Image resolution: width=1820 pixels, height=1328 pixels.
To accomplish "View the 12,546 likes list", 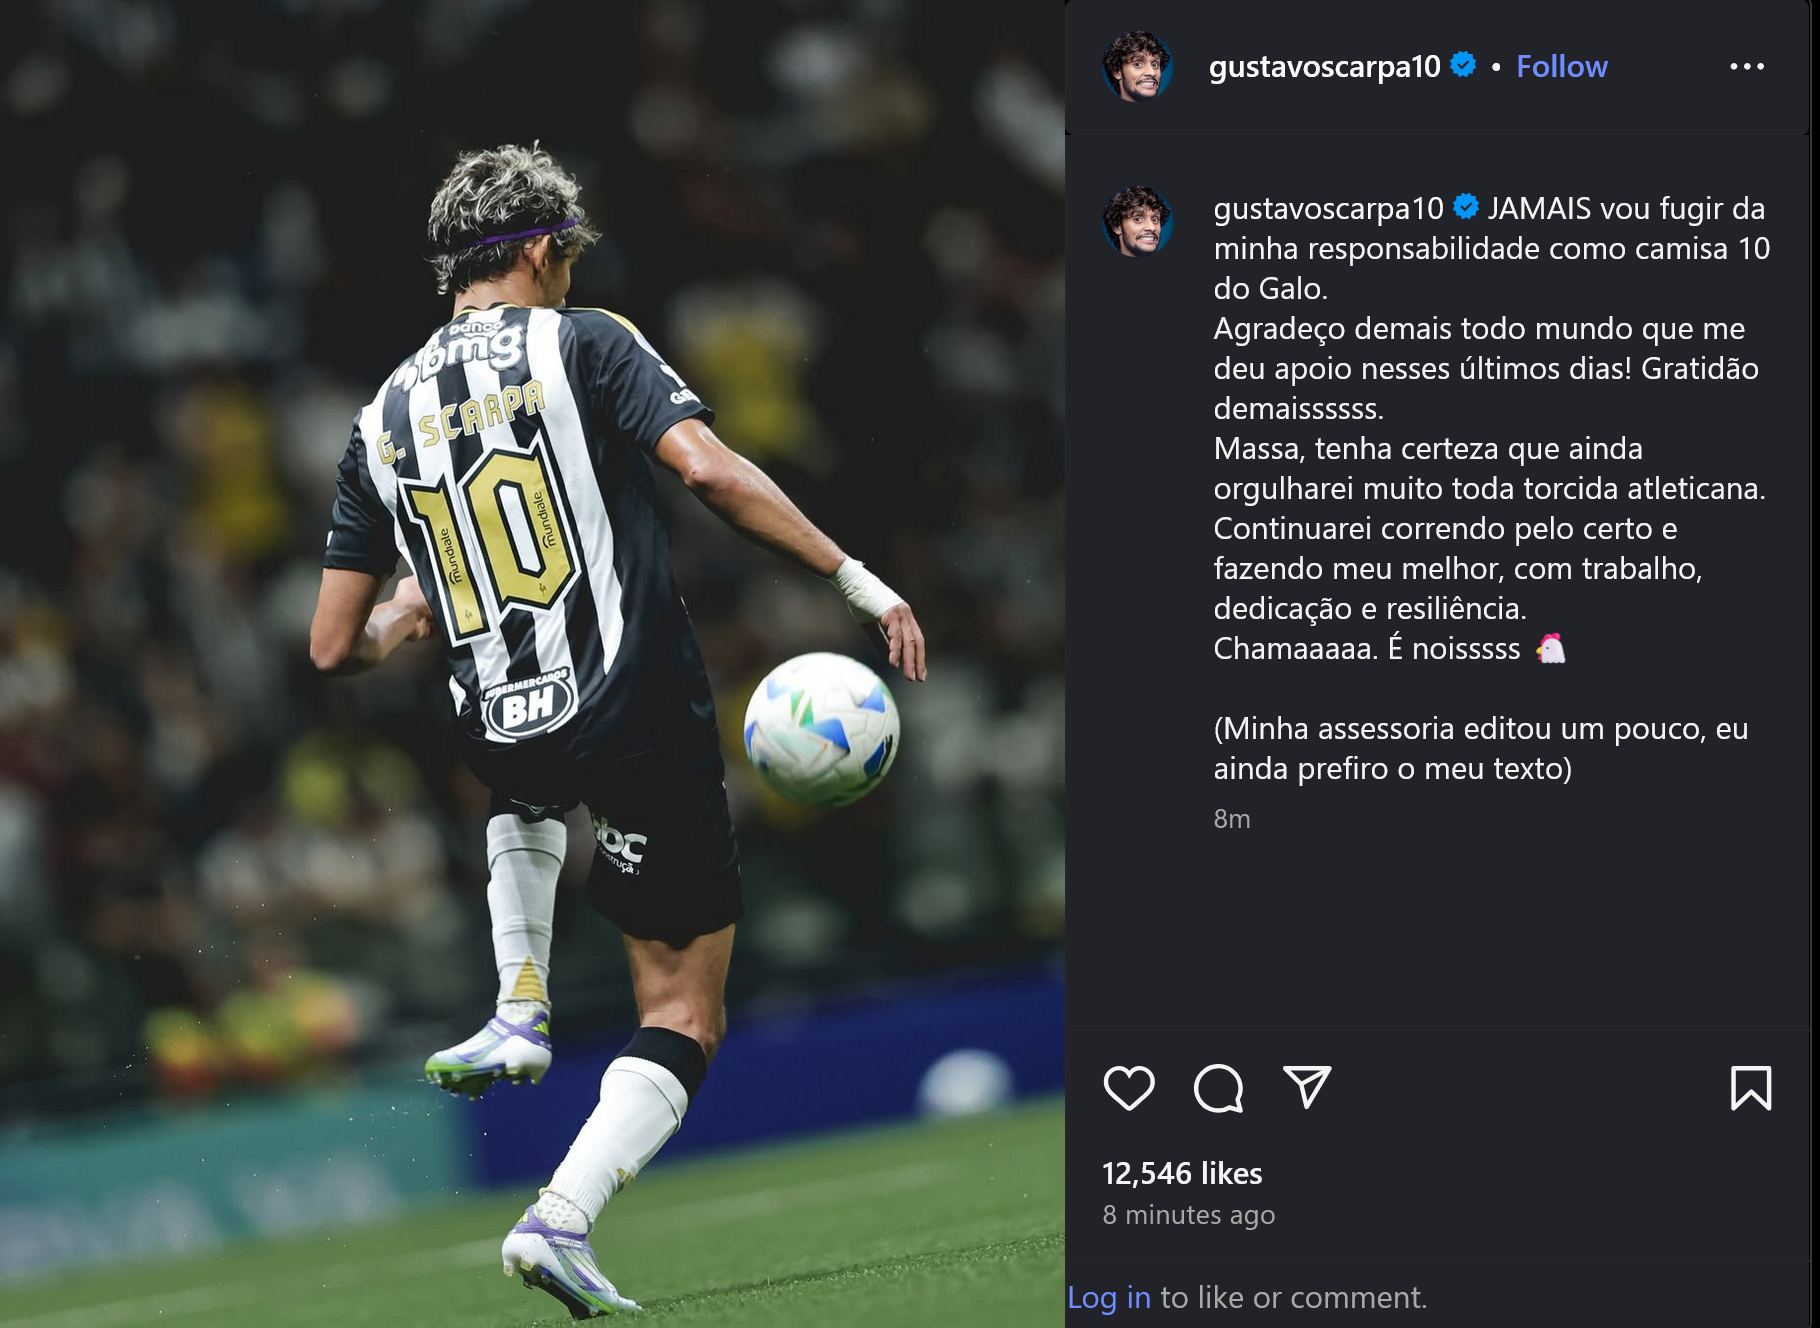I will [x=1182, y=1173].
